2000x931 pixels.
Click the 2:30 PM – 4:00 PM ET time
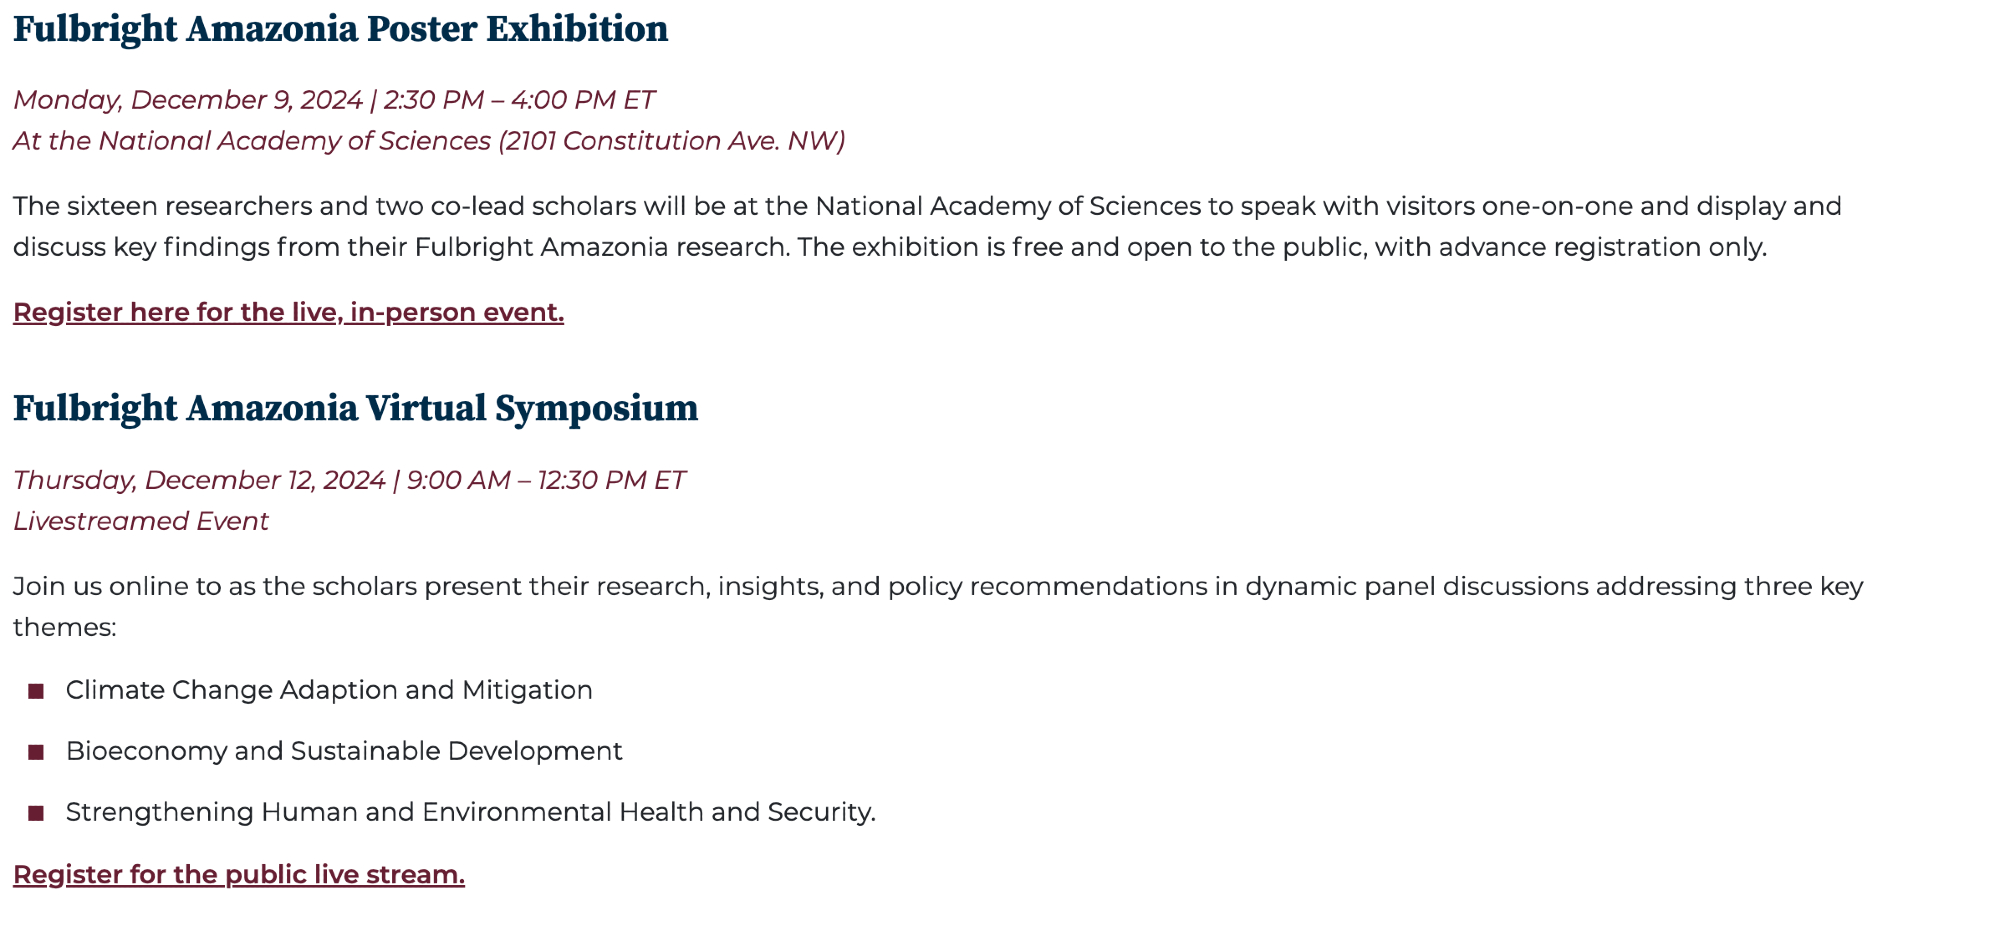(x=519, y=100)
